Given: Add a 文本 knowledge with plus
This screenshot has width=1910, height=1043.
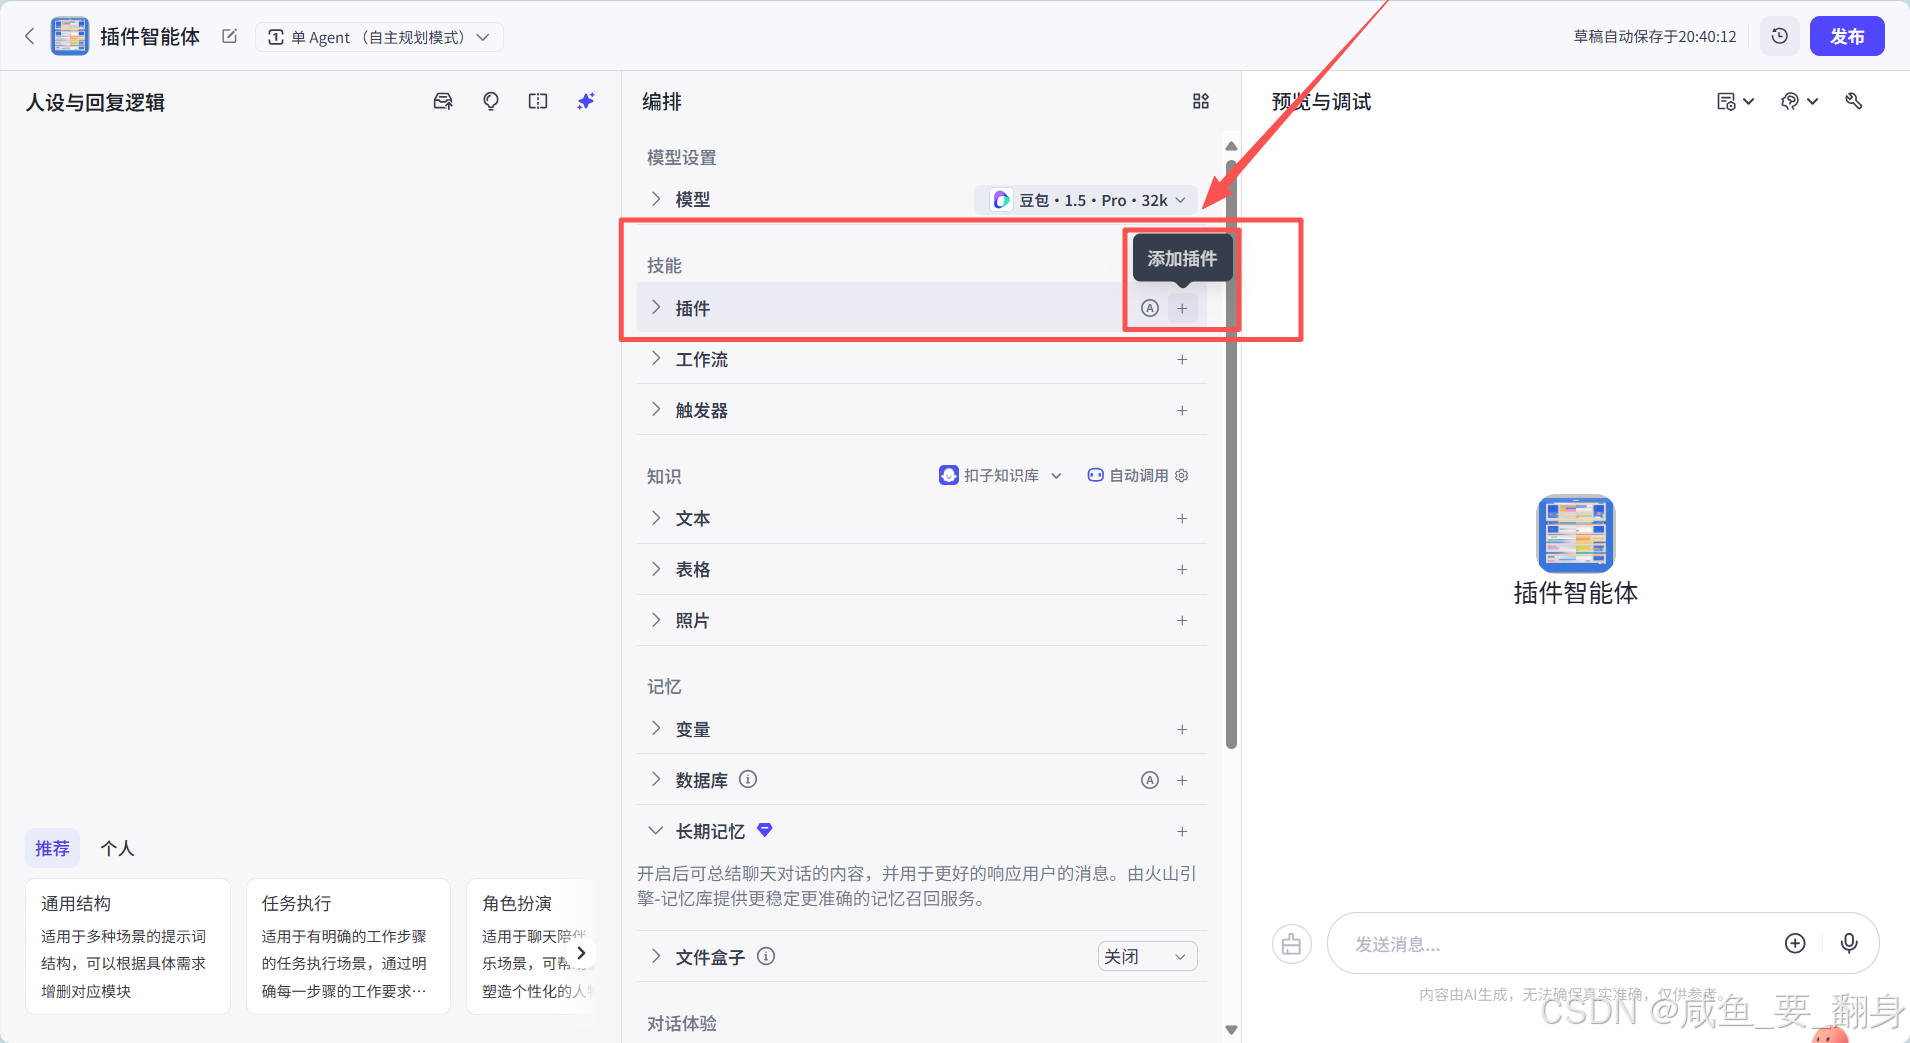Looking at the screenshot, I should pos(1182,518).
